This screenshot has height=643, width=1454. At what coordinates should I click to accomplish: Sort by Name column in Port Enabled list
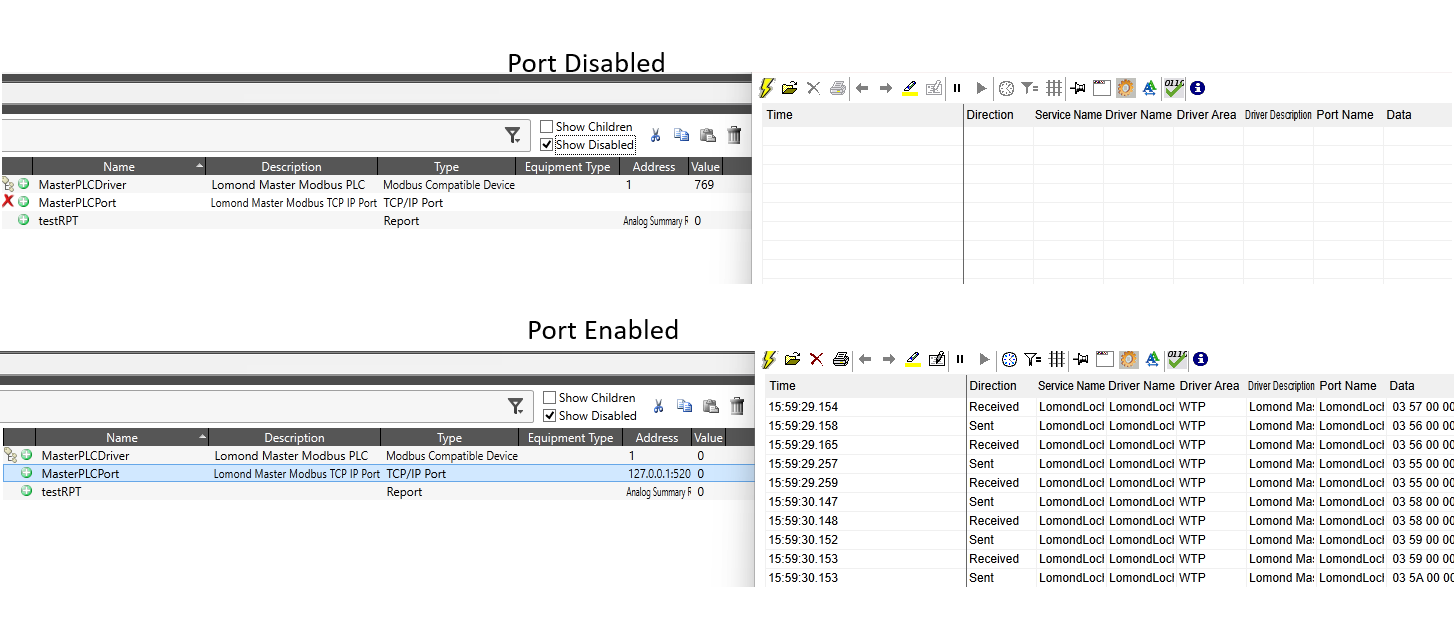coord(122,438)
